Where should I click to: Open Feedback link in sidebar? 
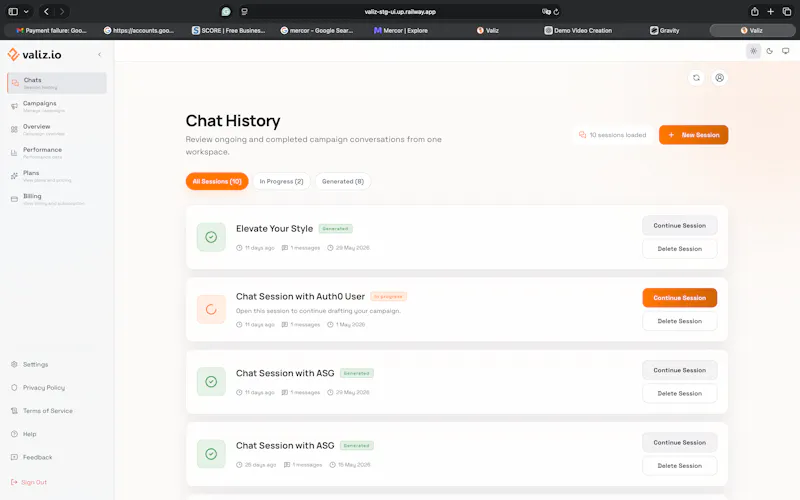point(37,457)
